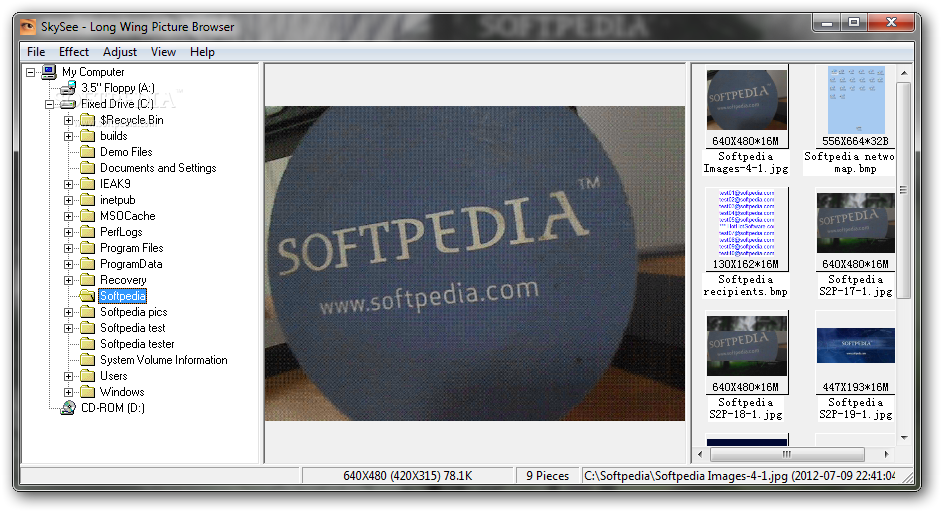This screenshot has width=942, height=512.
Task: Click the IEAK9 folder icon
Action: tap(88, 184)
